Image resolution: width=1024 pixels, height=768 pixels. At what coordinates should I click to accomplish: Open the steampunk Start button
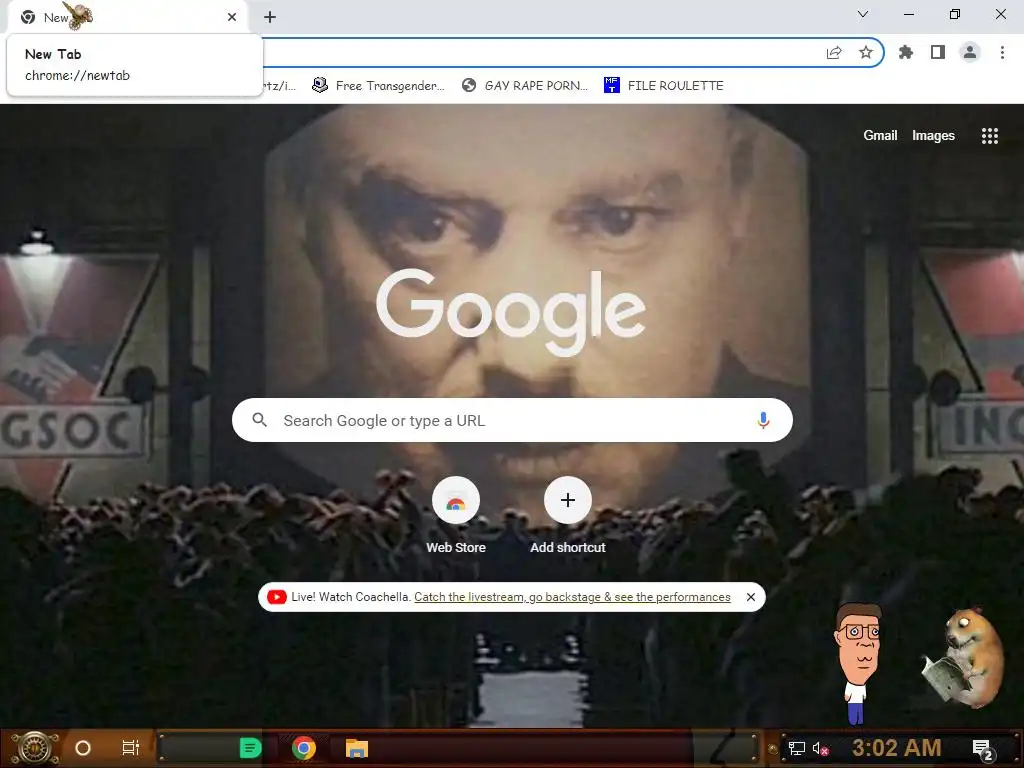pyautogui.click(x=35, y=748)
